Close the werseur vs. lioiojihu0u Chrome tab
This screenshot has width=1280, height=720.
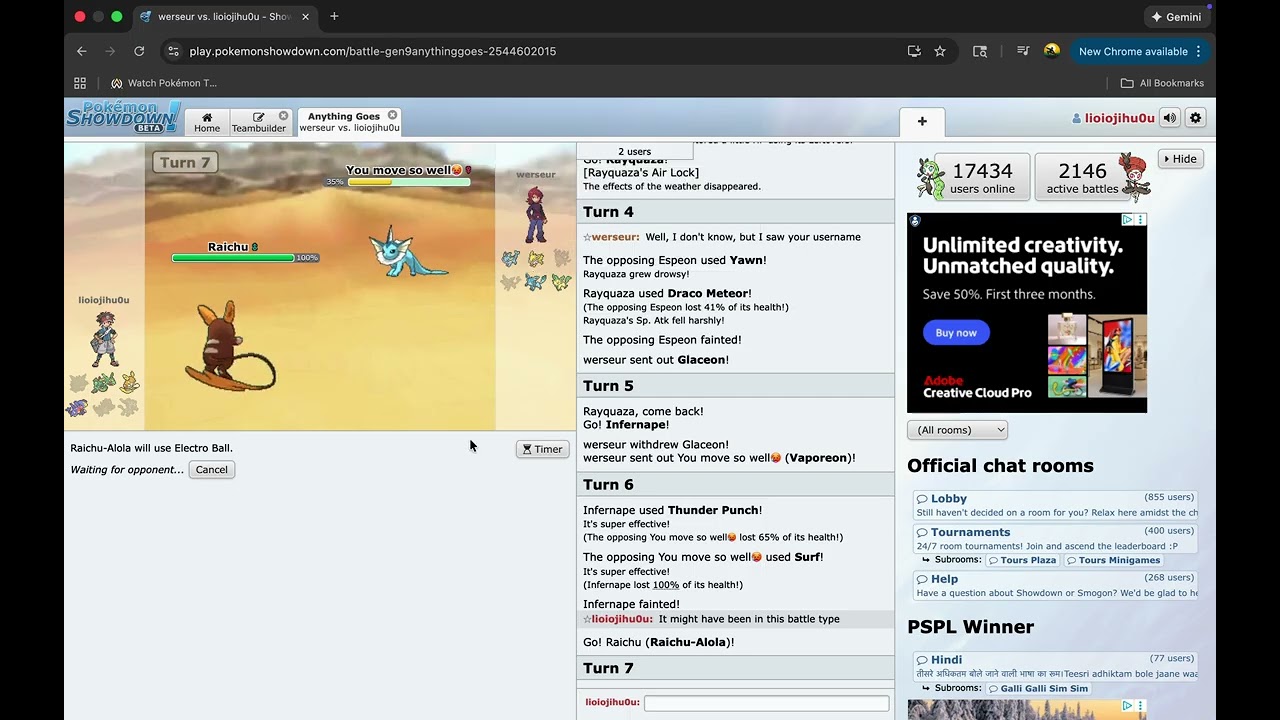click(x=306, y=16)
